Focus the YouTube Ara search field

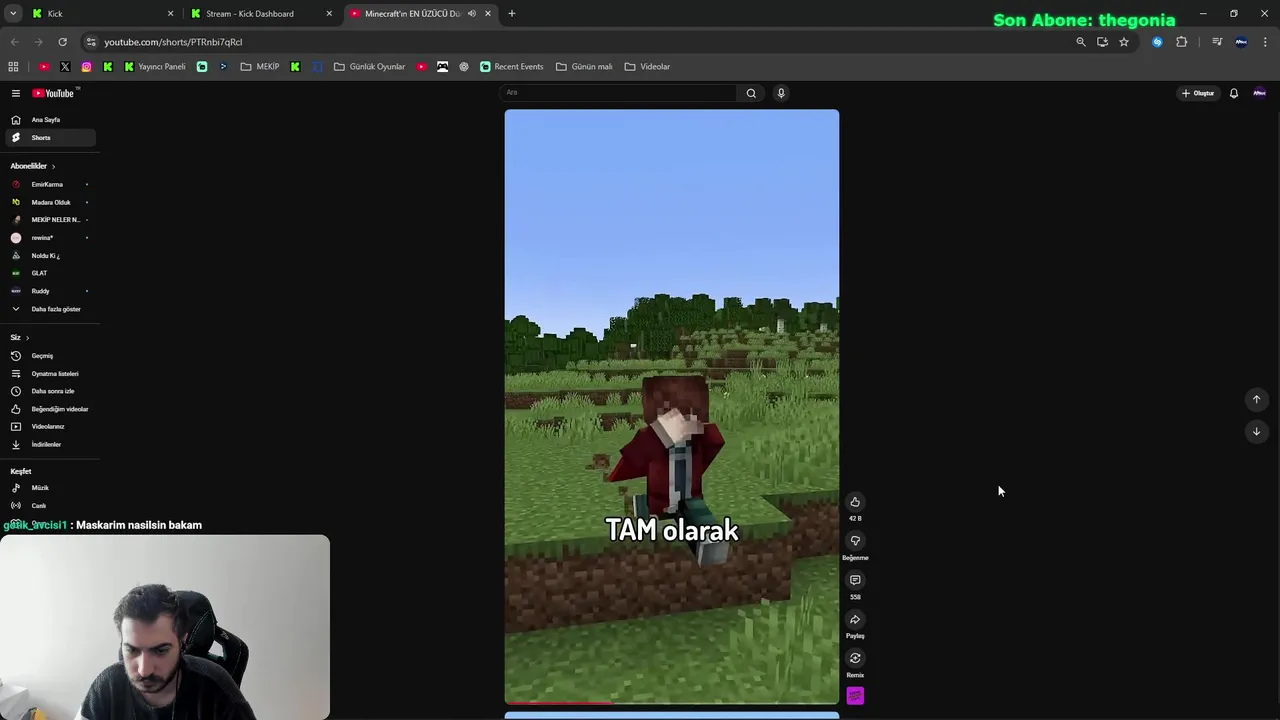pos(618,93)
